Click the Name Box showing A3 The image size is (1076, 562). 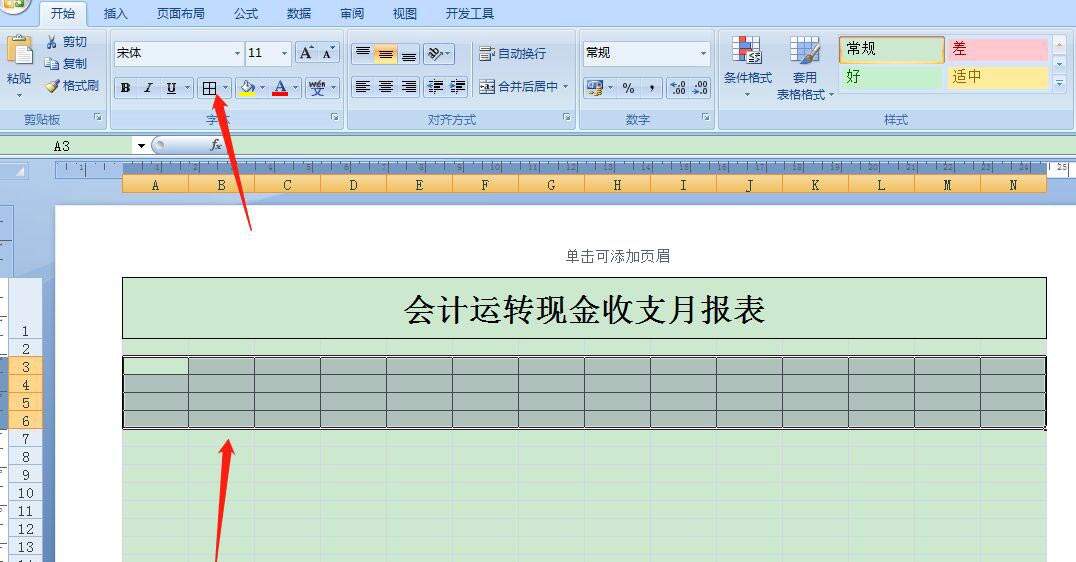pyautogui.click(x=67, y=145)
